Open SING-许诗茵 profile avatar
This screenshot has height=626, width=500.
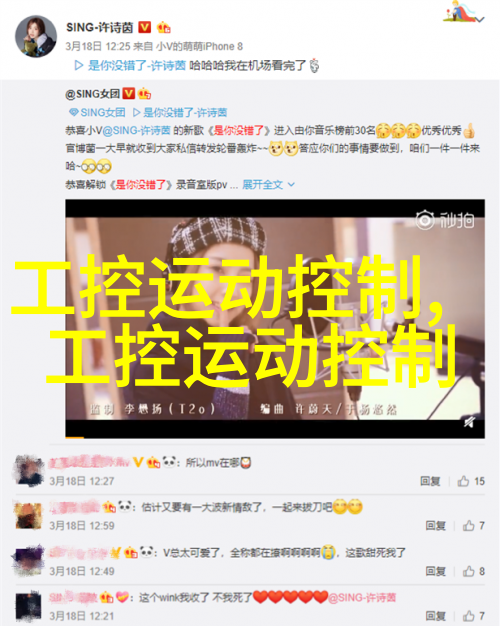pyautogui.click(x=36, y=37)
